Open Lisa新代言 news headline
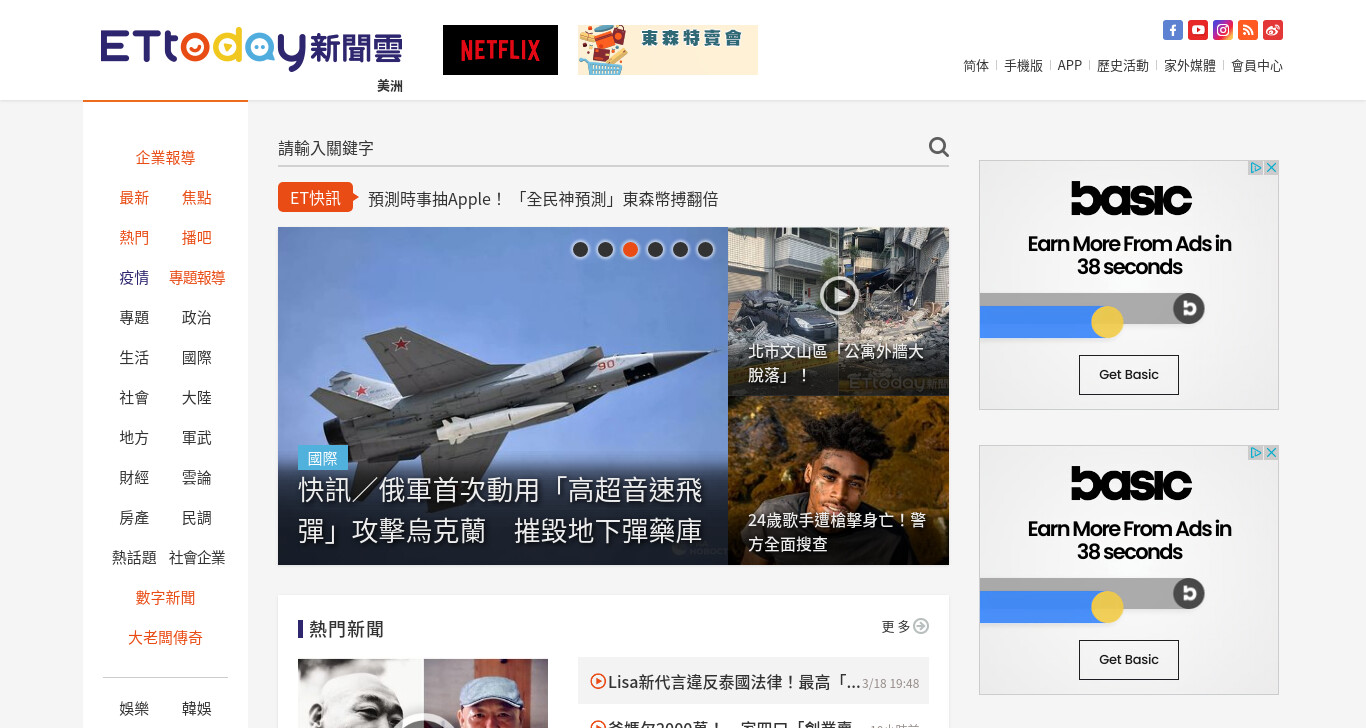 coord(734,682)
